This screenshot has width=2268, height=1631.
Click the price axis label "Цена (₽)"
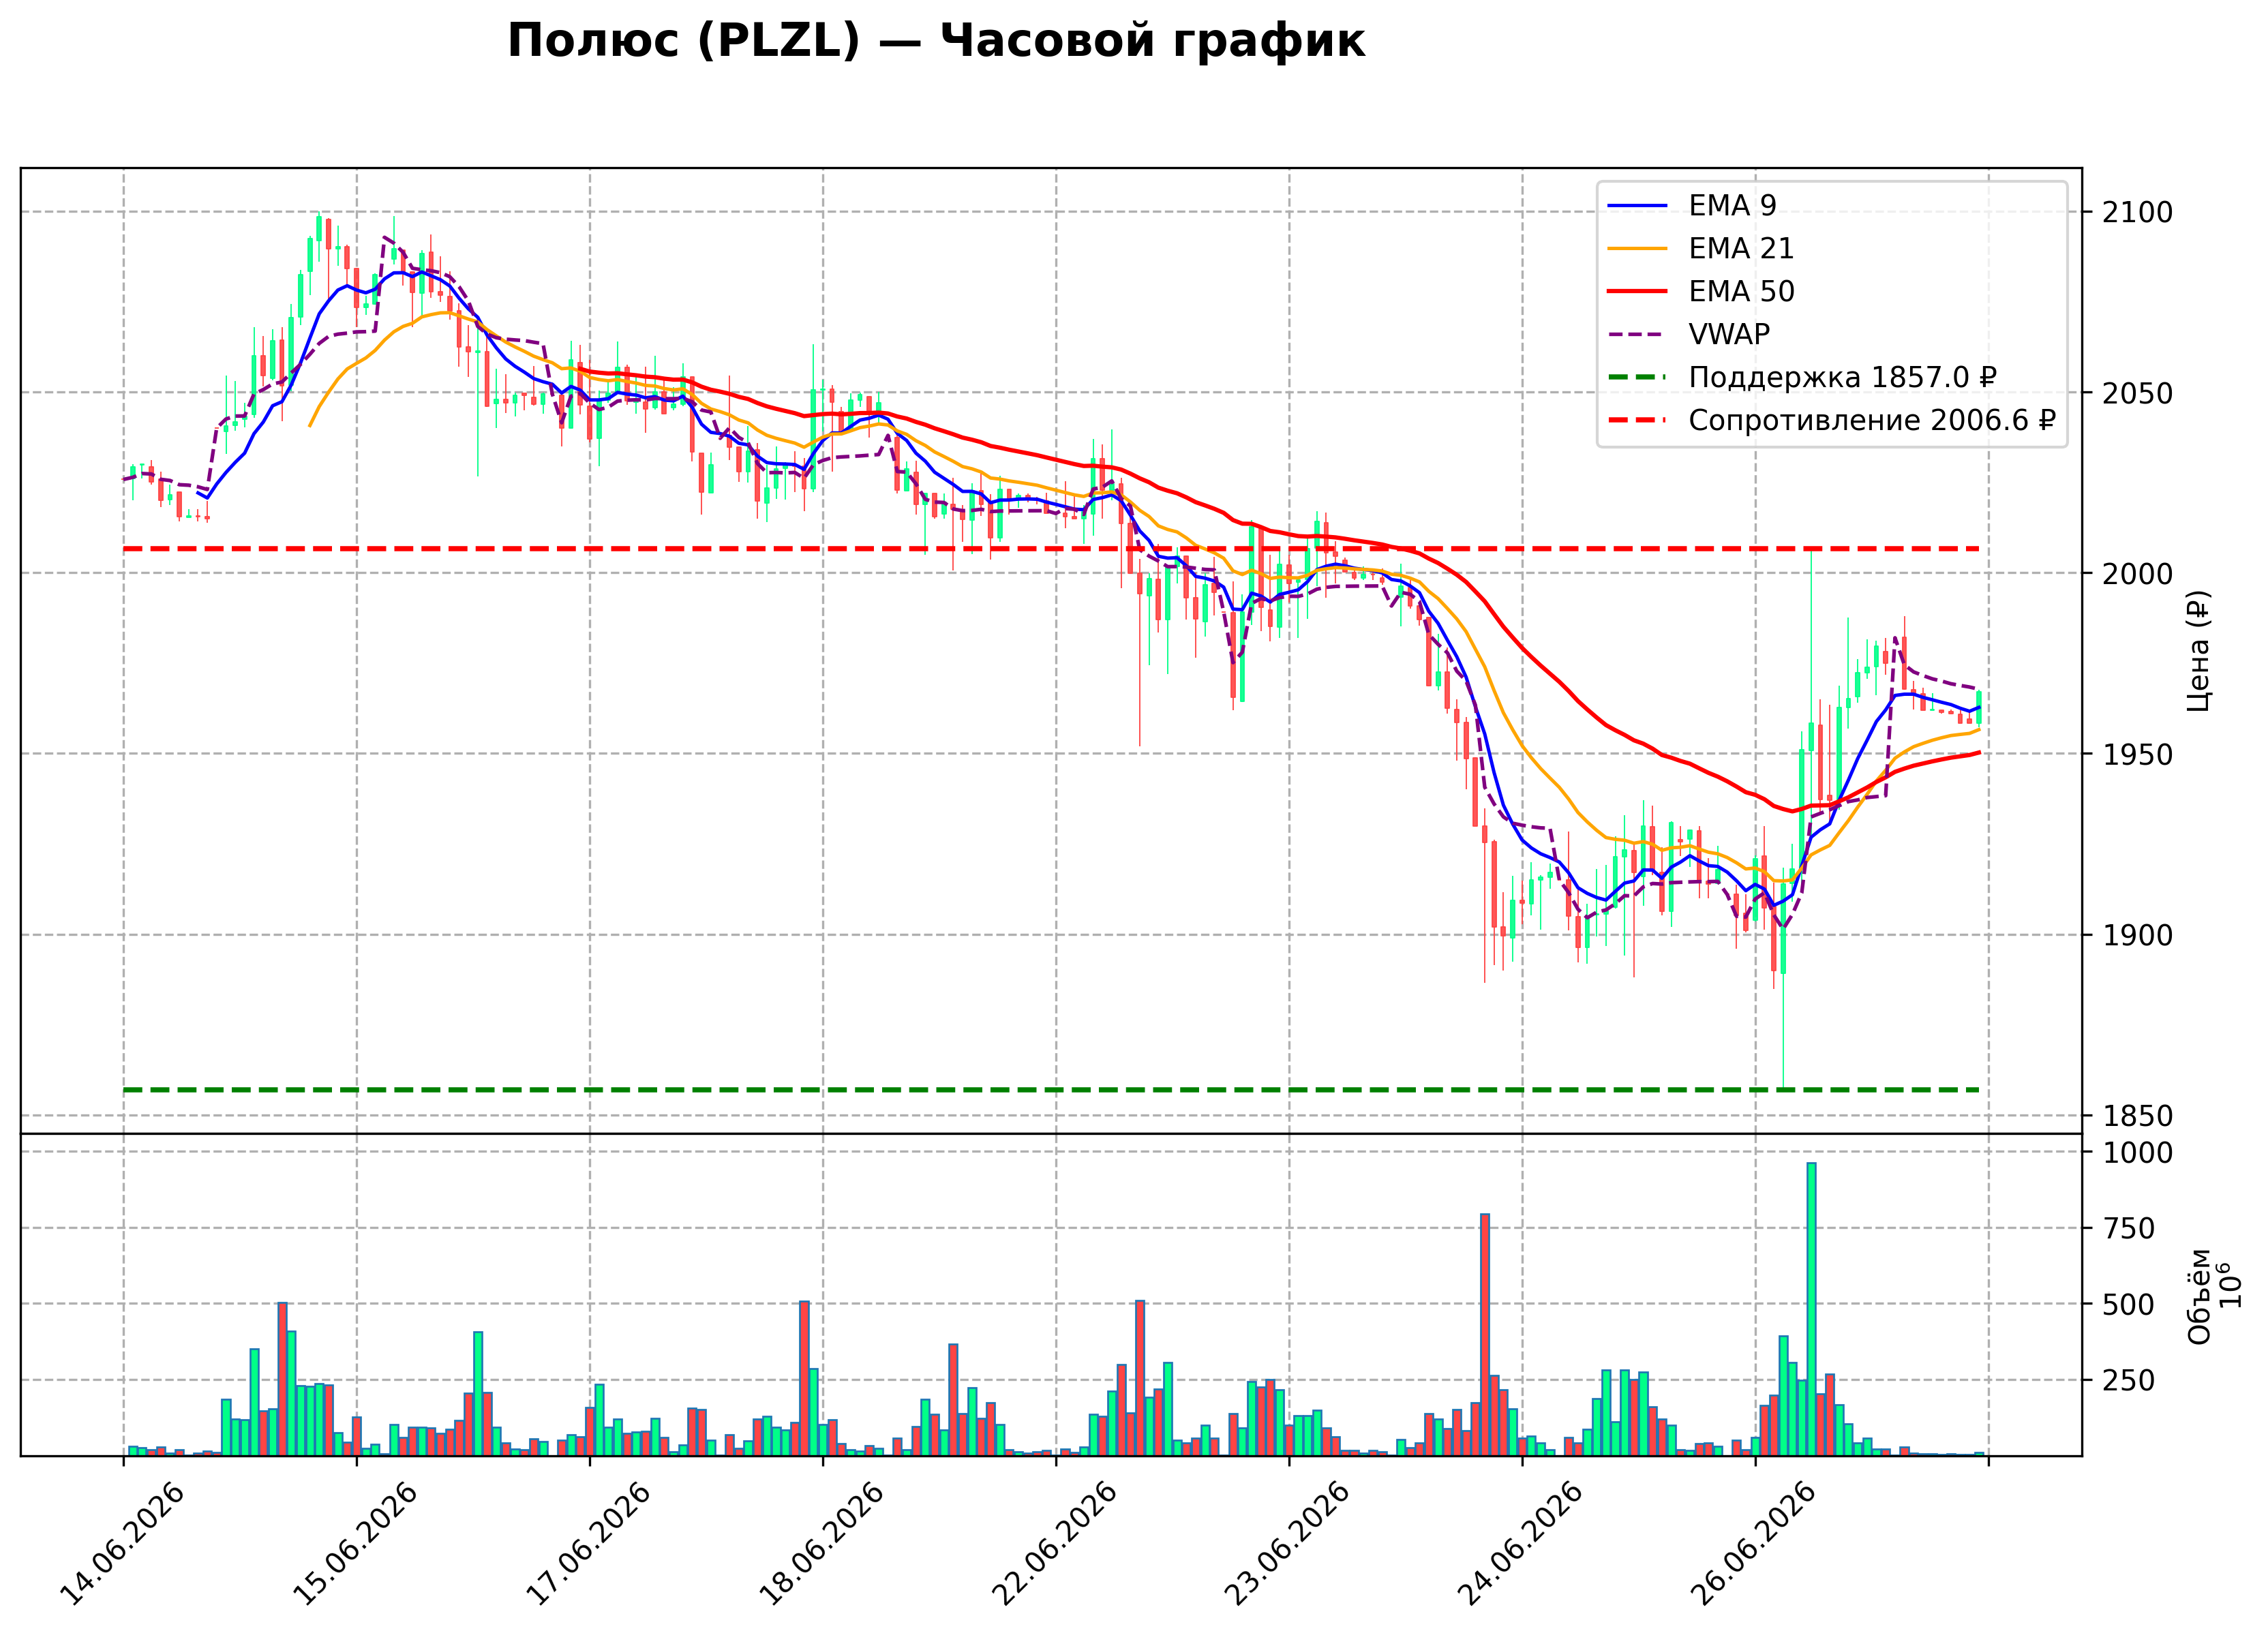click(x=2198, y=651)
